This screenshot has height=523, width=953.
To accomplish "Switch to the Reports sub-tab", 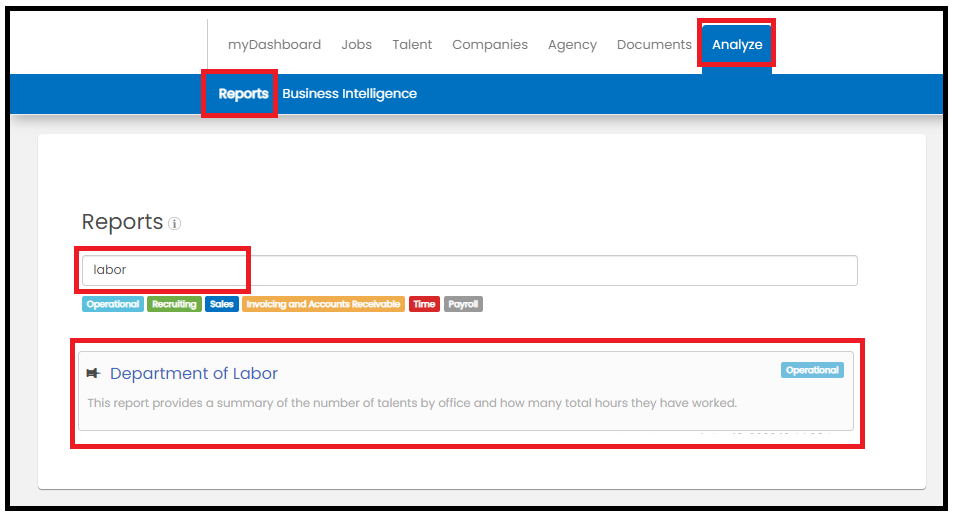I will click(x=243, y=94).
